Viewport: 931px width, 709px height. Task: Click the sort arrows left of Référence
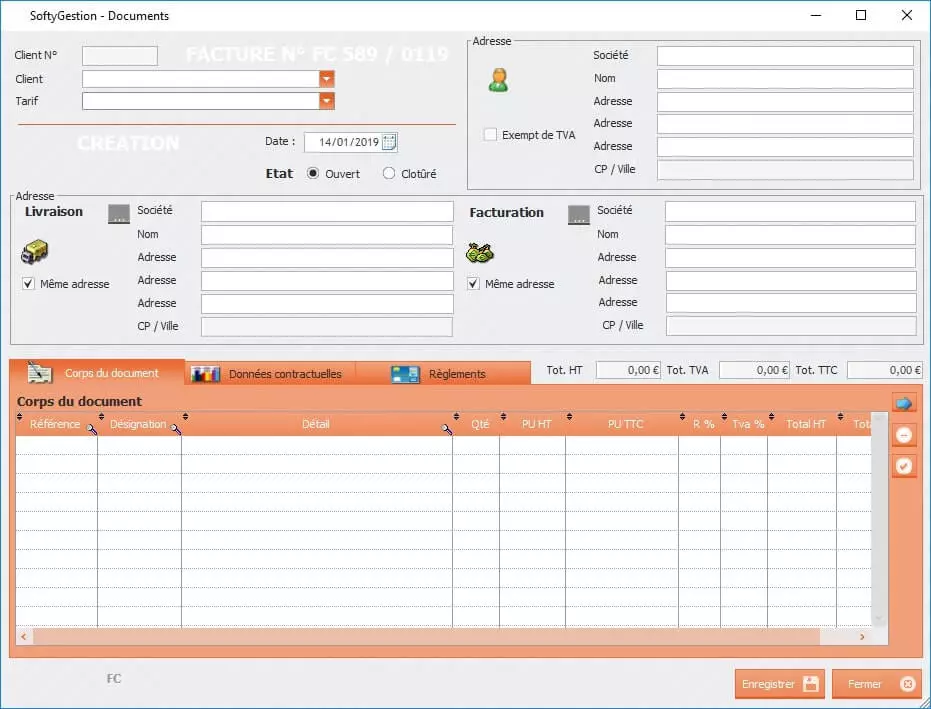pos(20,417)
